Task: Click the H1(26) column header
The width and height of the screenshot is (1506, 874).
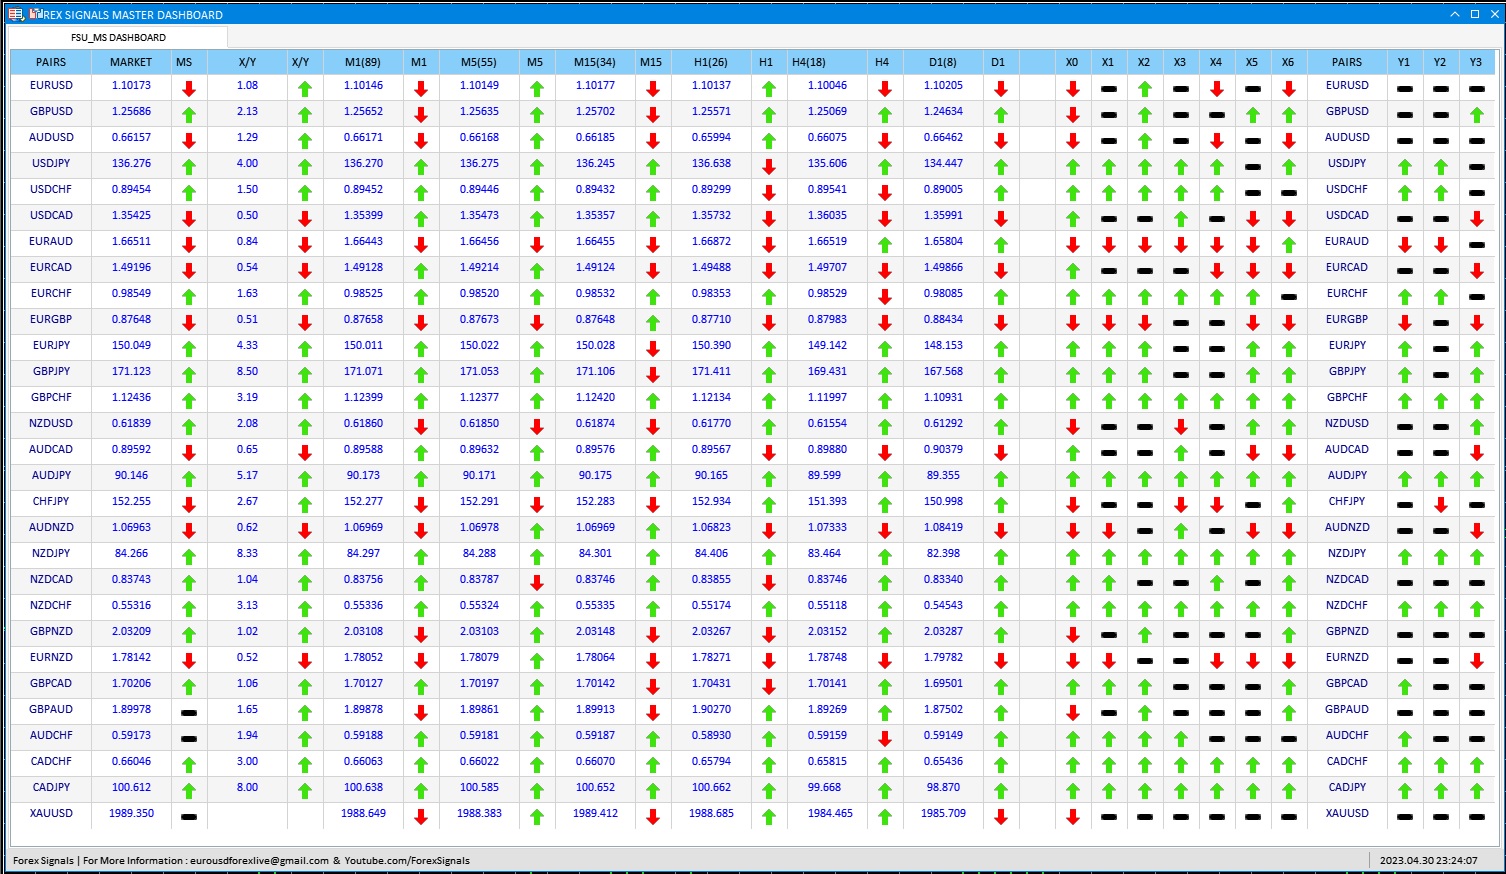Action: 711,62
